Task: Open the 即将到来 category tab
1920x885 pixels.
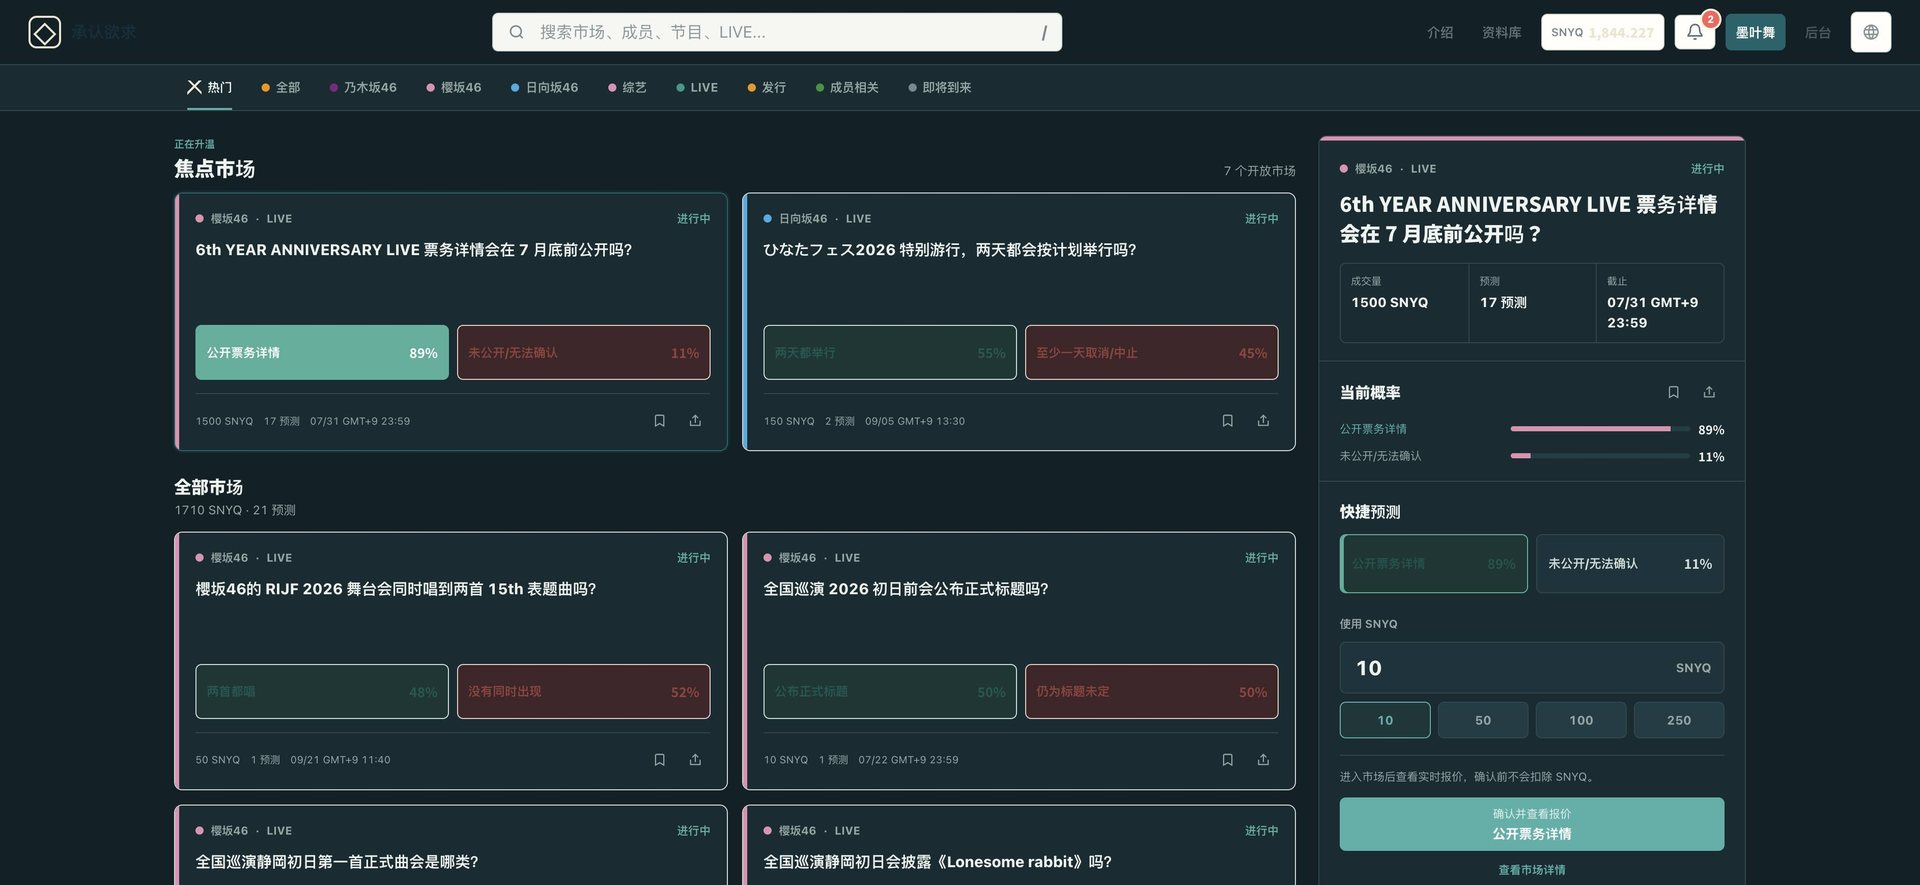Action: [x=940, y=88]
